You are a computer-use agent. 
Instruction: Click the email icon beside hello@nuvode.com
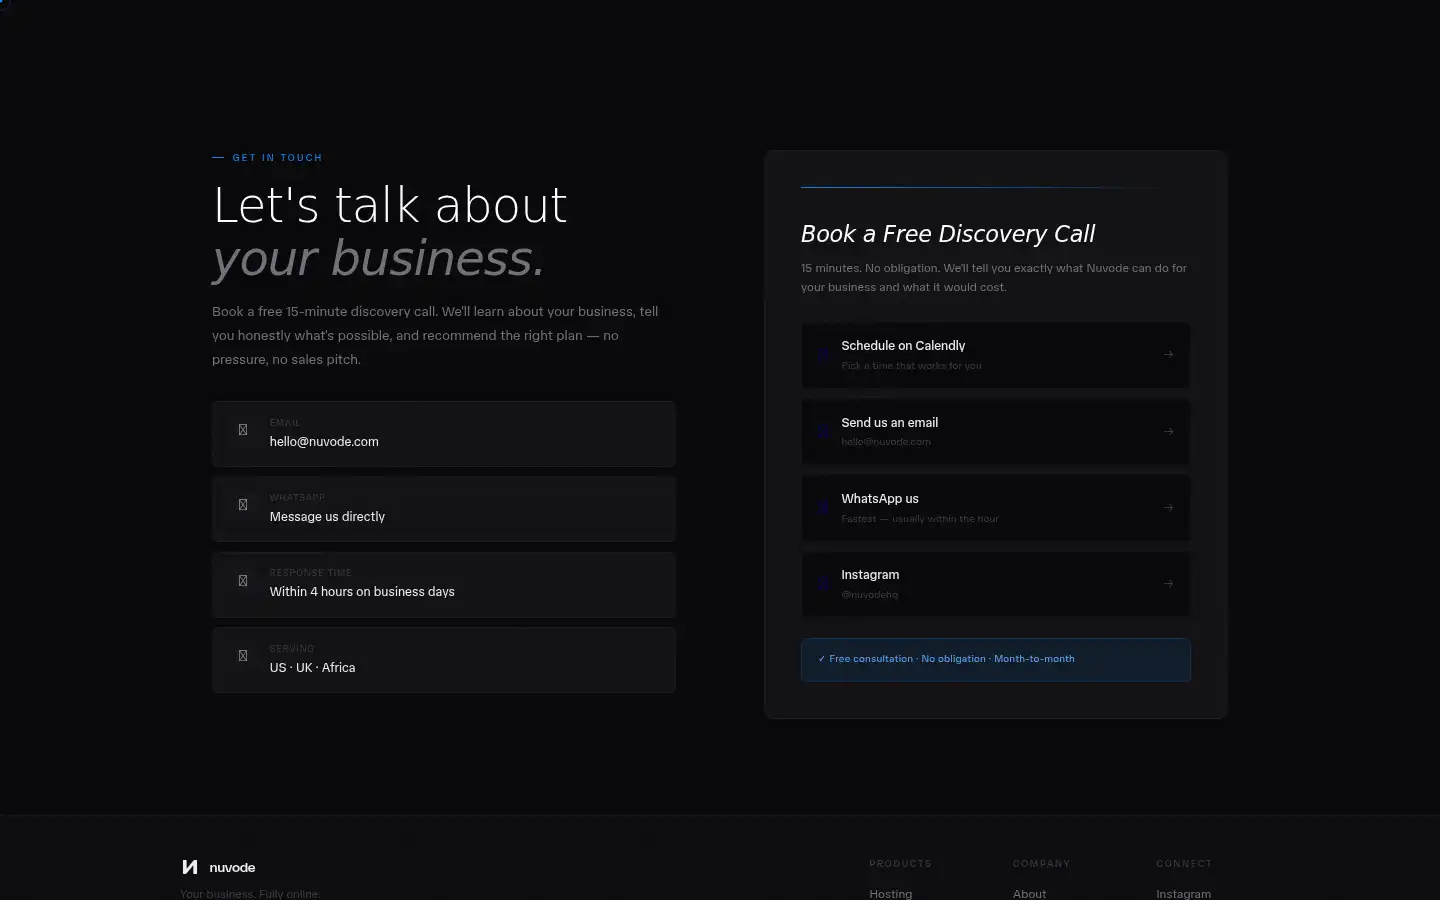click(242, 430)
